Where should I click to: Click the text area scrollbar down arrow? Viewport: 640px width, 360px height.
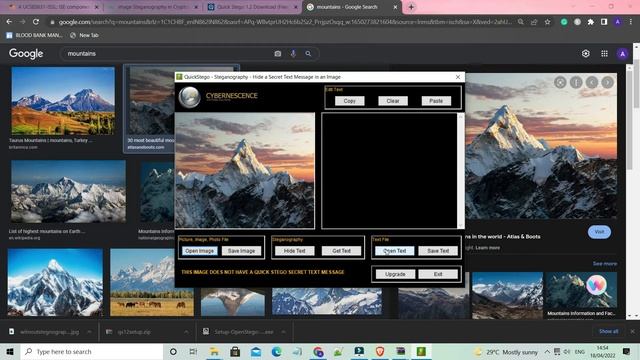pos(461,225)
